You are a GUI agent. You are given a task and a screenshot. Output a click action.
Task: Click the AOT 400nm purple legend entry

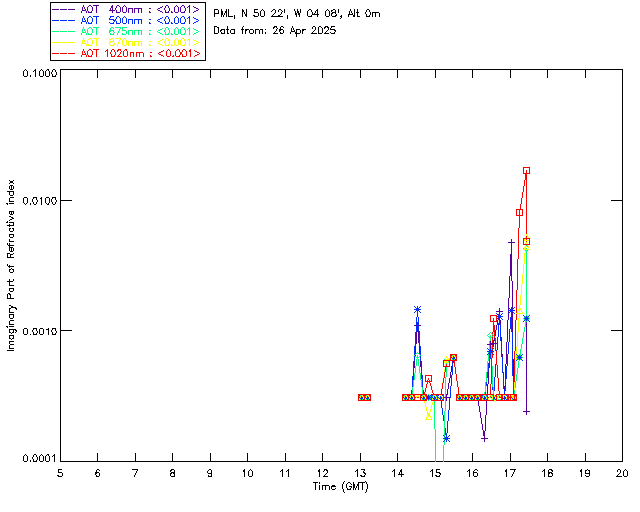[x=127, y=9]
